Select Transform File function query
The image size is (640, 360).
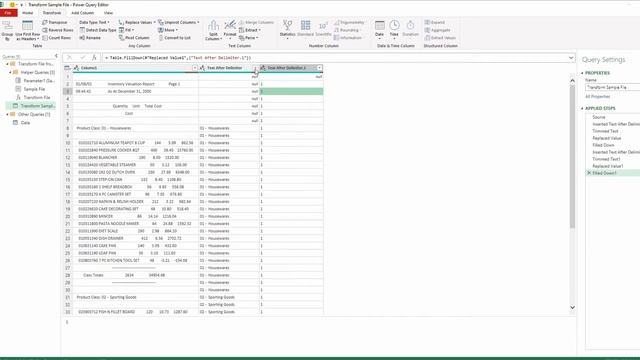33,98
